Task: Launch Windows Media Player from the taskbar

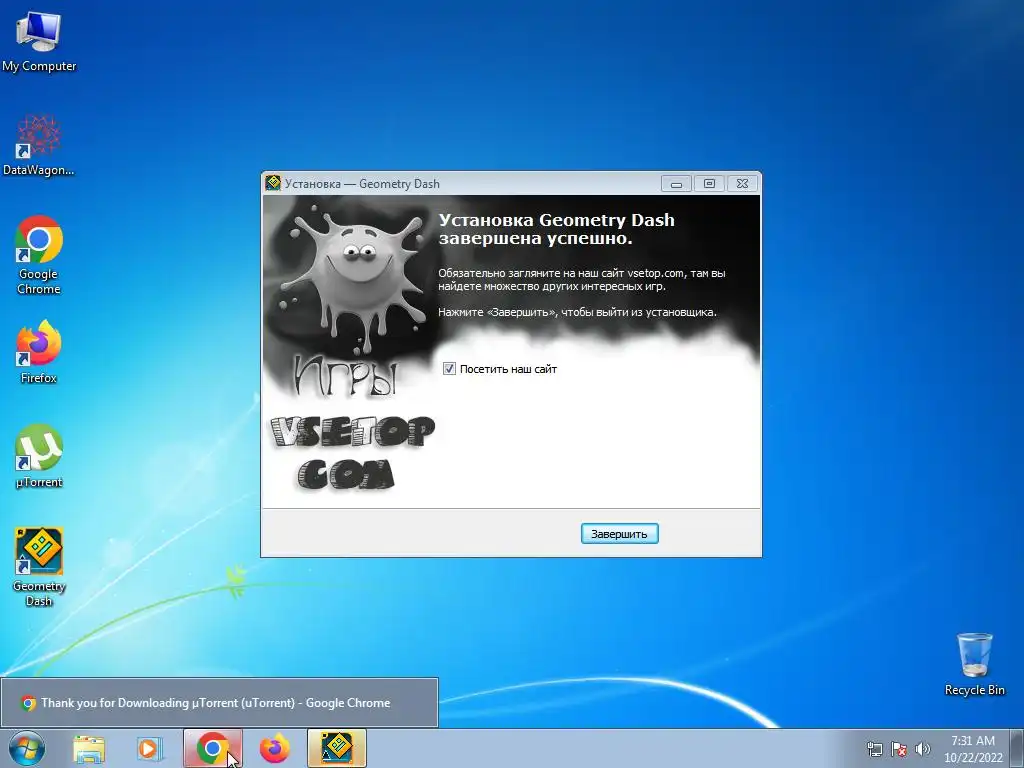Action: (150, 748)
